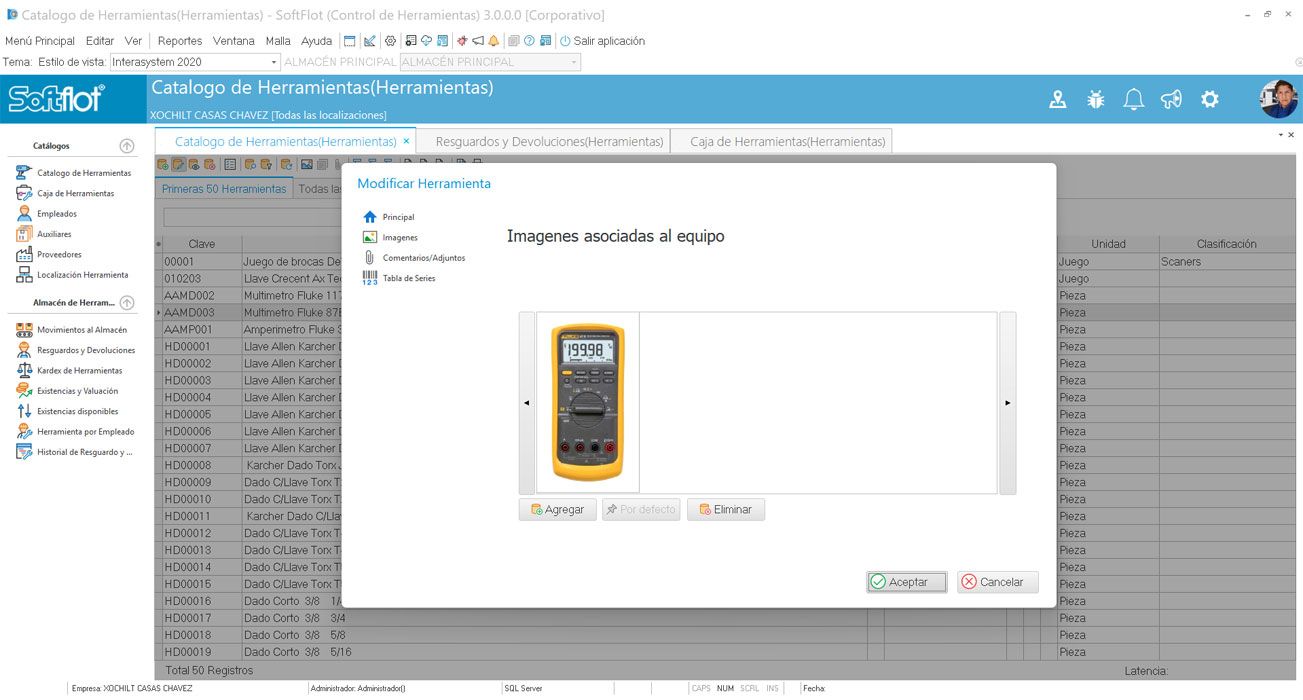Click the bug report icon in header

(1095, 99)
